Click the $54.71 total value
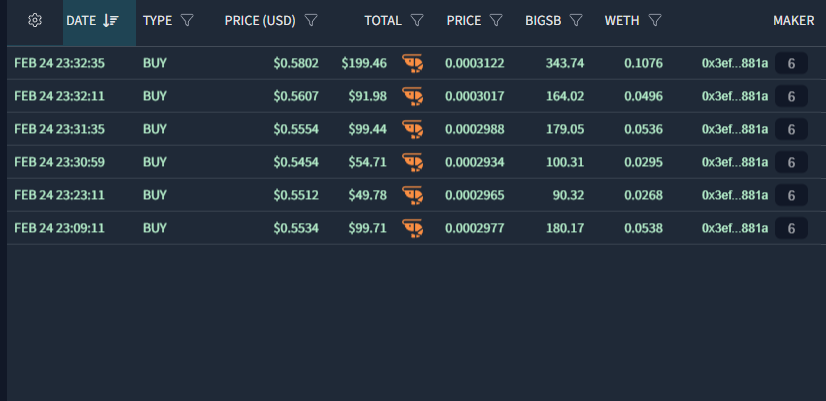The height and width of the screenshot is (401, 826). [x=367, y=162]
